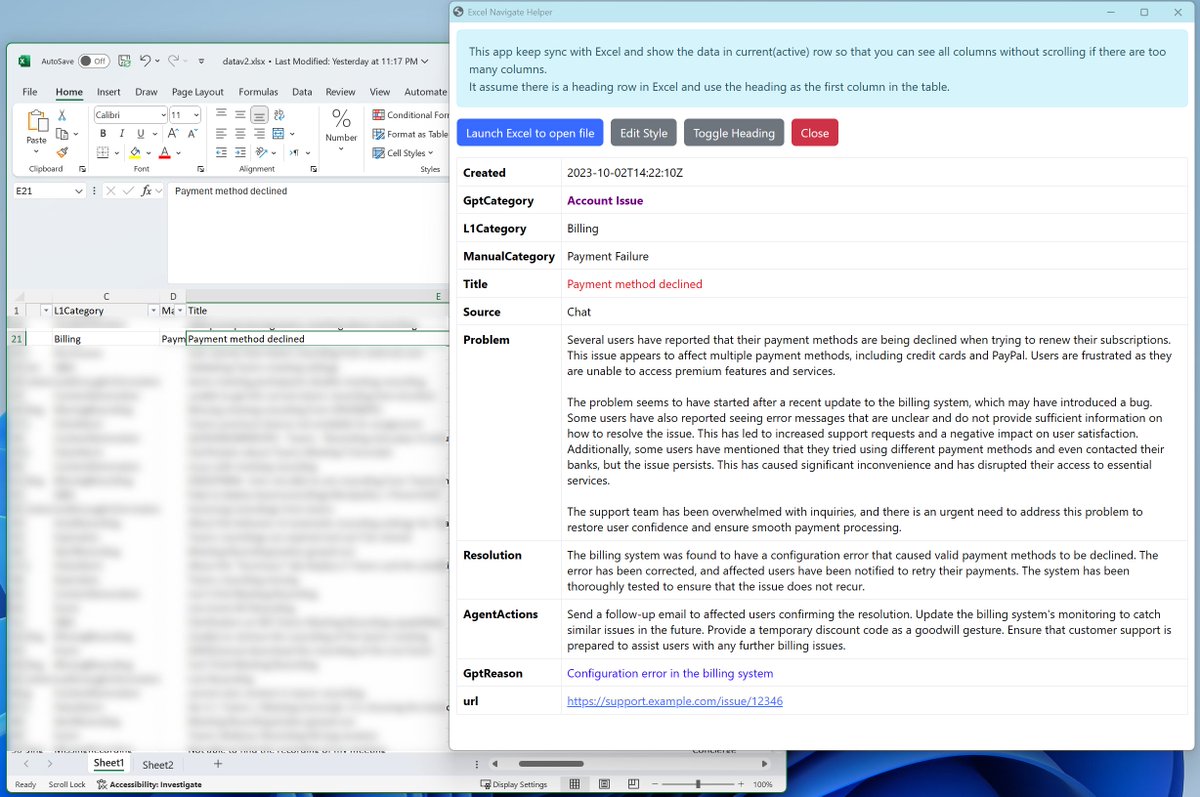Screen dimensions: 1200x797
Task: Click the Edit Style button
Action: 644,133
